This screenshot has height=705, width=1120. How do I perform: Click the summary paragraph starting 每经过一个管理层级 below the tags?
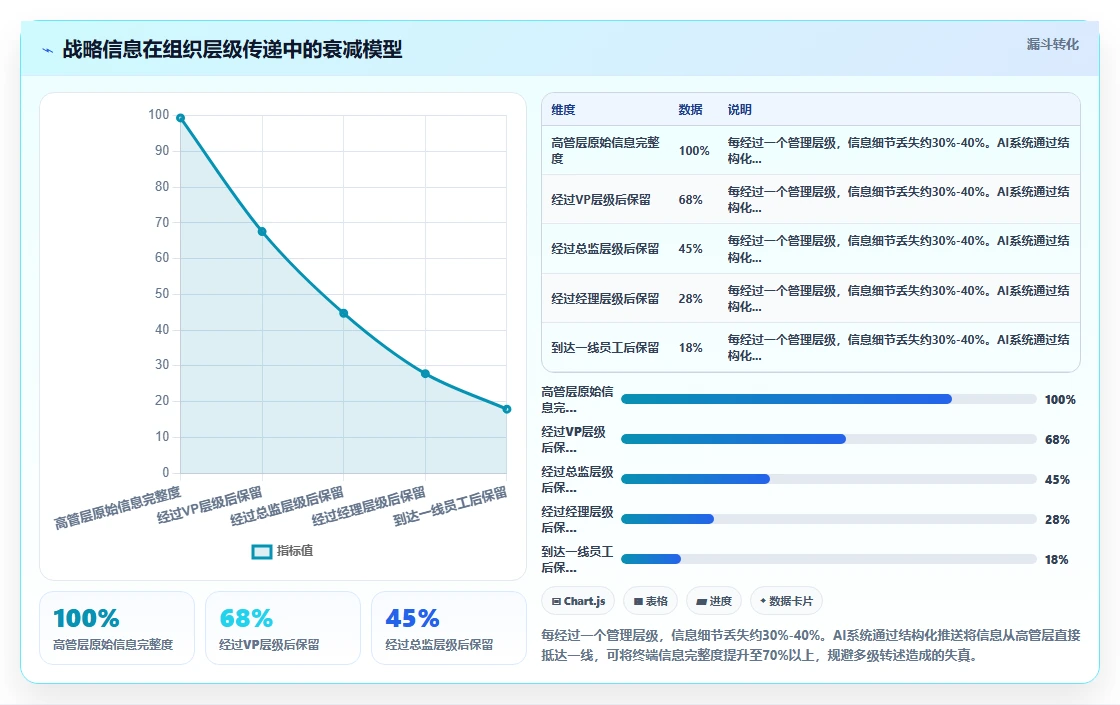[811, 645]
